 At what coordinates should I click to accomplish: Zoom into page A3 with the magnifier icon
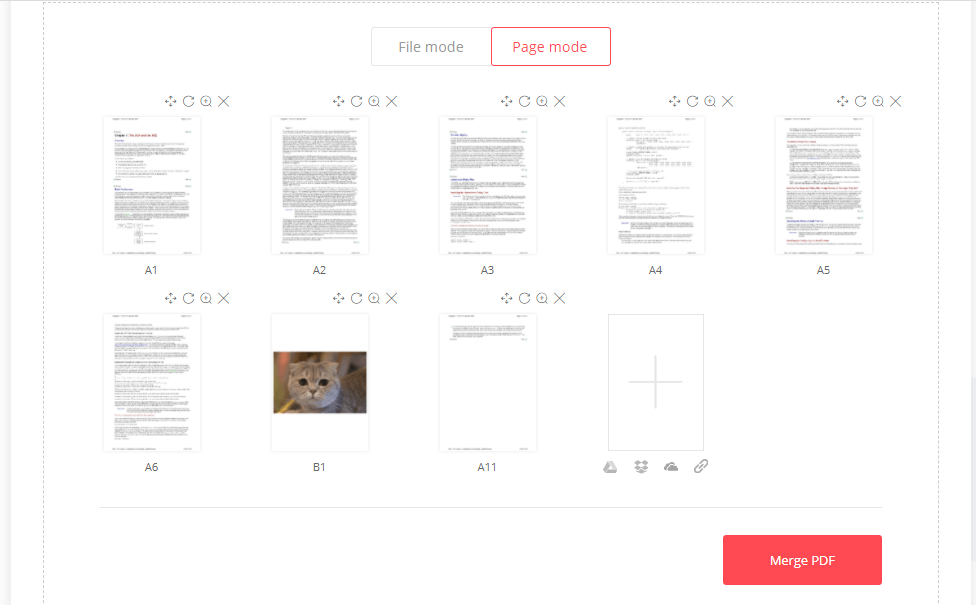(542, 101)
